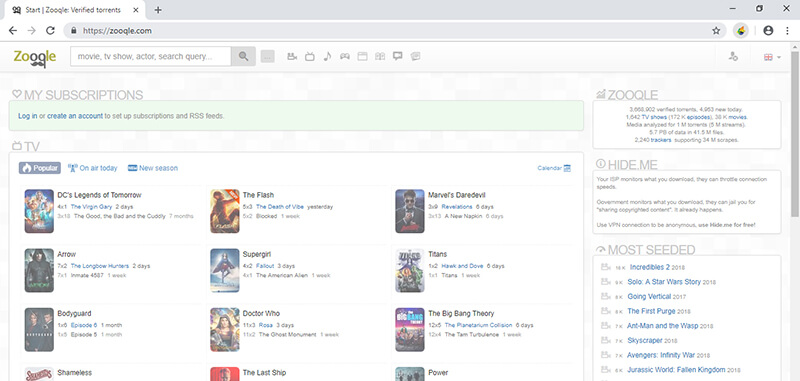Click The Last Ship show title
This screenshot has height=381, width=800.
(264, 373)
